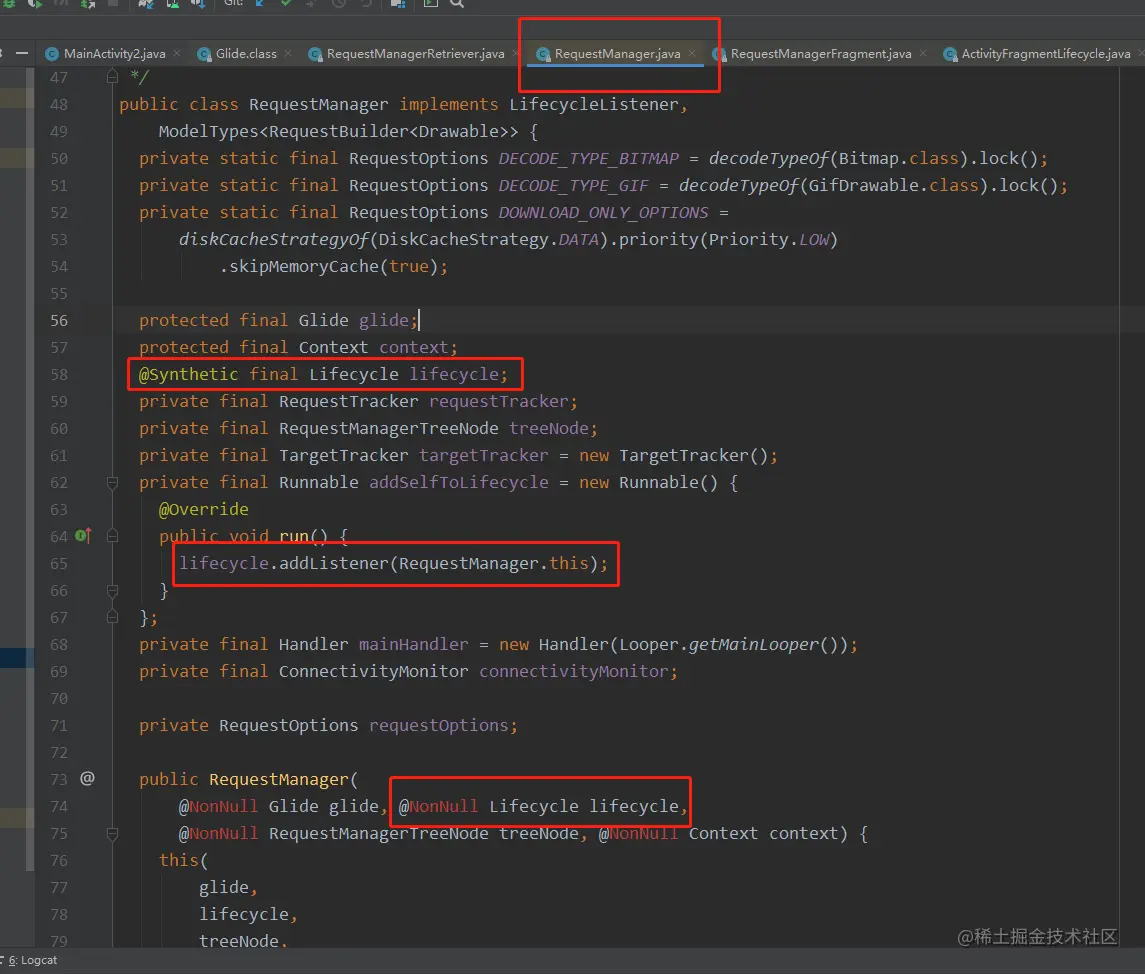Click diskCacheStrategyOf on line 53
1145x974 pixels.
[274, 239]
